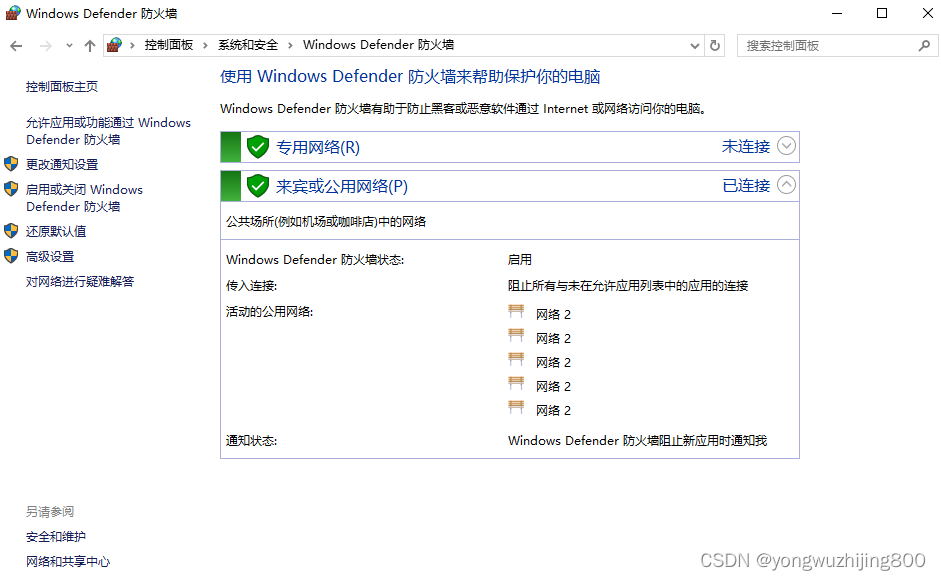Click the search magnifier icon
941x580 pixels.
924,45
